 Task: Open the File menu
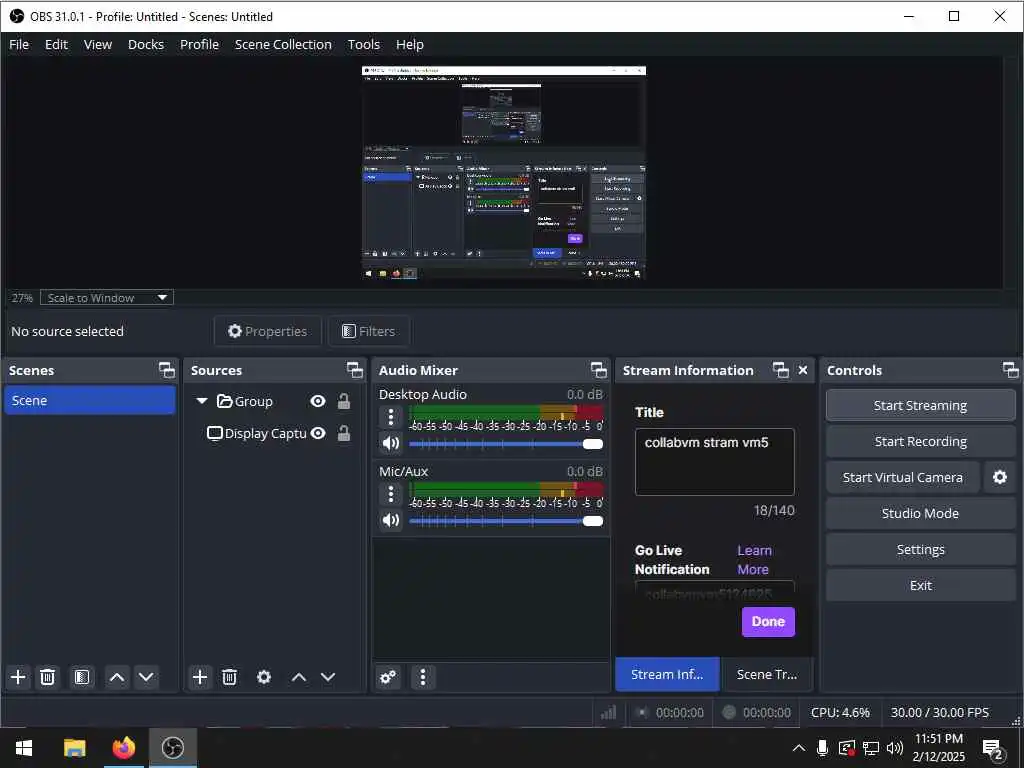[19, 44]
